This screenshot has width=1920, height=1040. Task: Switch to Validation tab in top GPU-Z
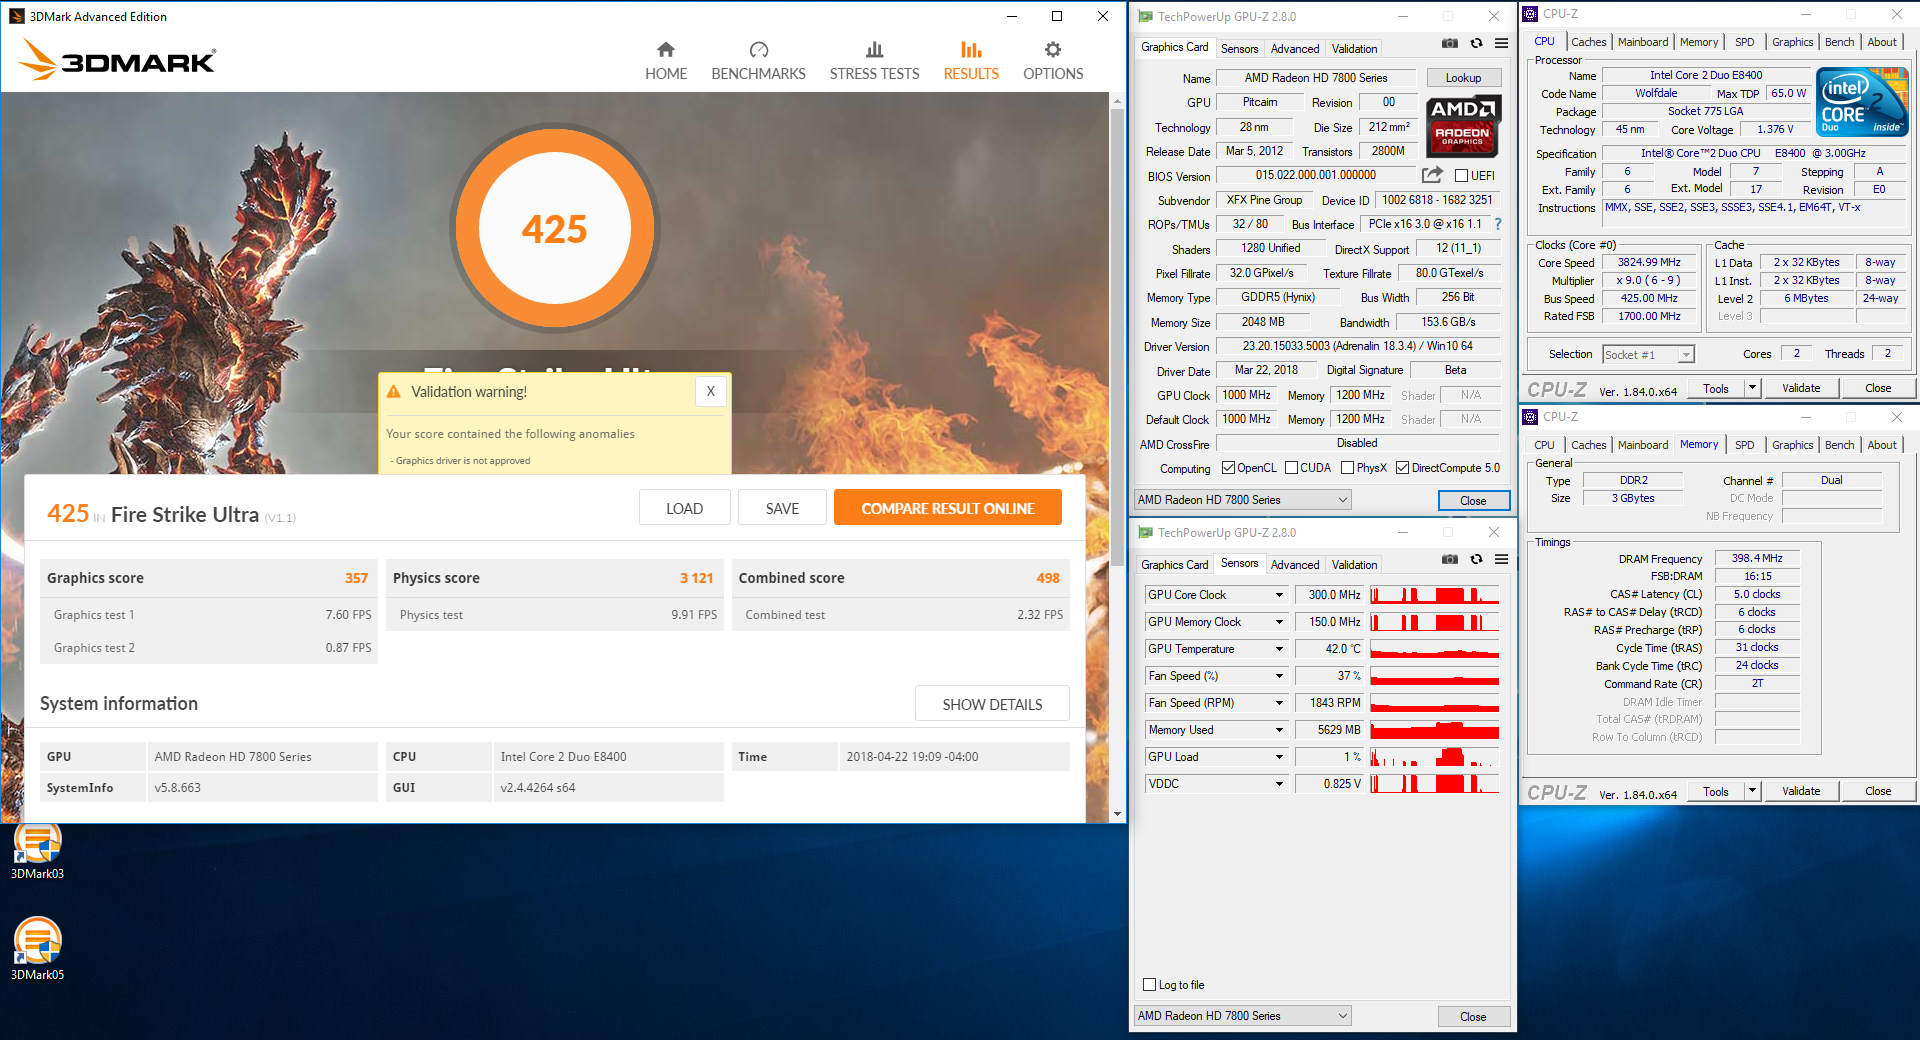1354,49
